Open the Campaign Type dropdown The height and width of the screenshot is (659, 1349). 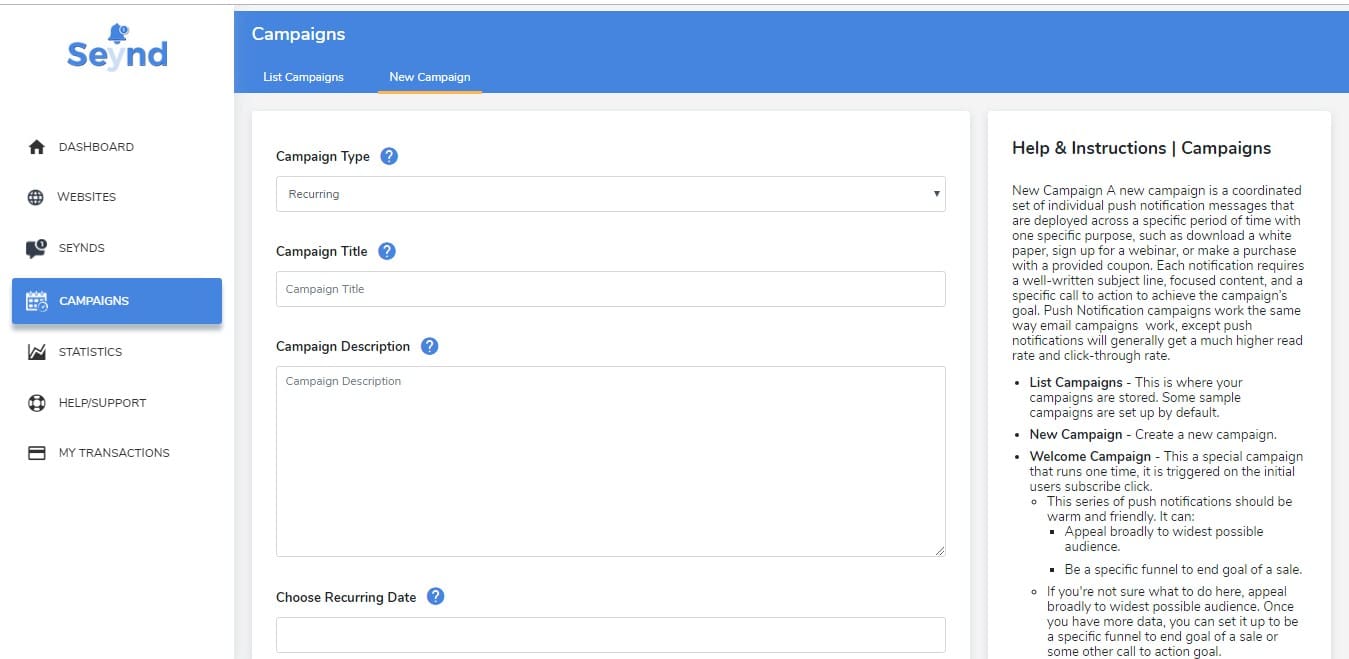[610, 194]
